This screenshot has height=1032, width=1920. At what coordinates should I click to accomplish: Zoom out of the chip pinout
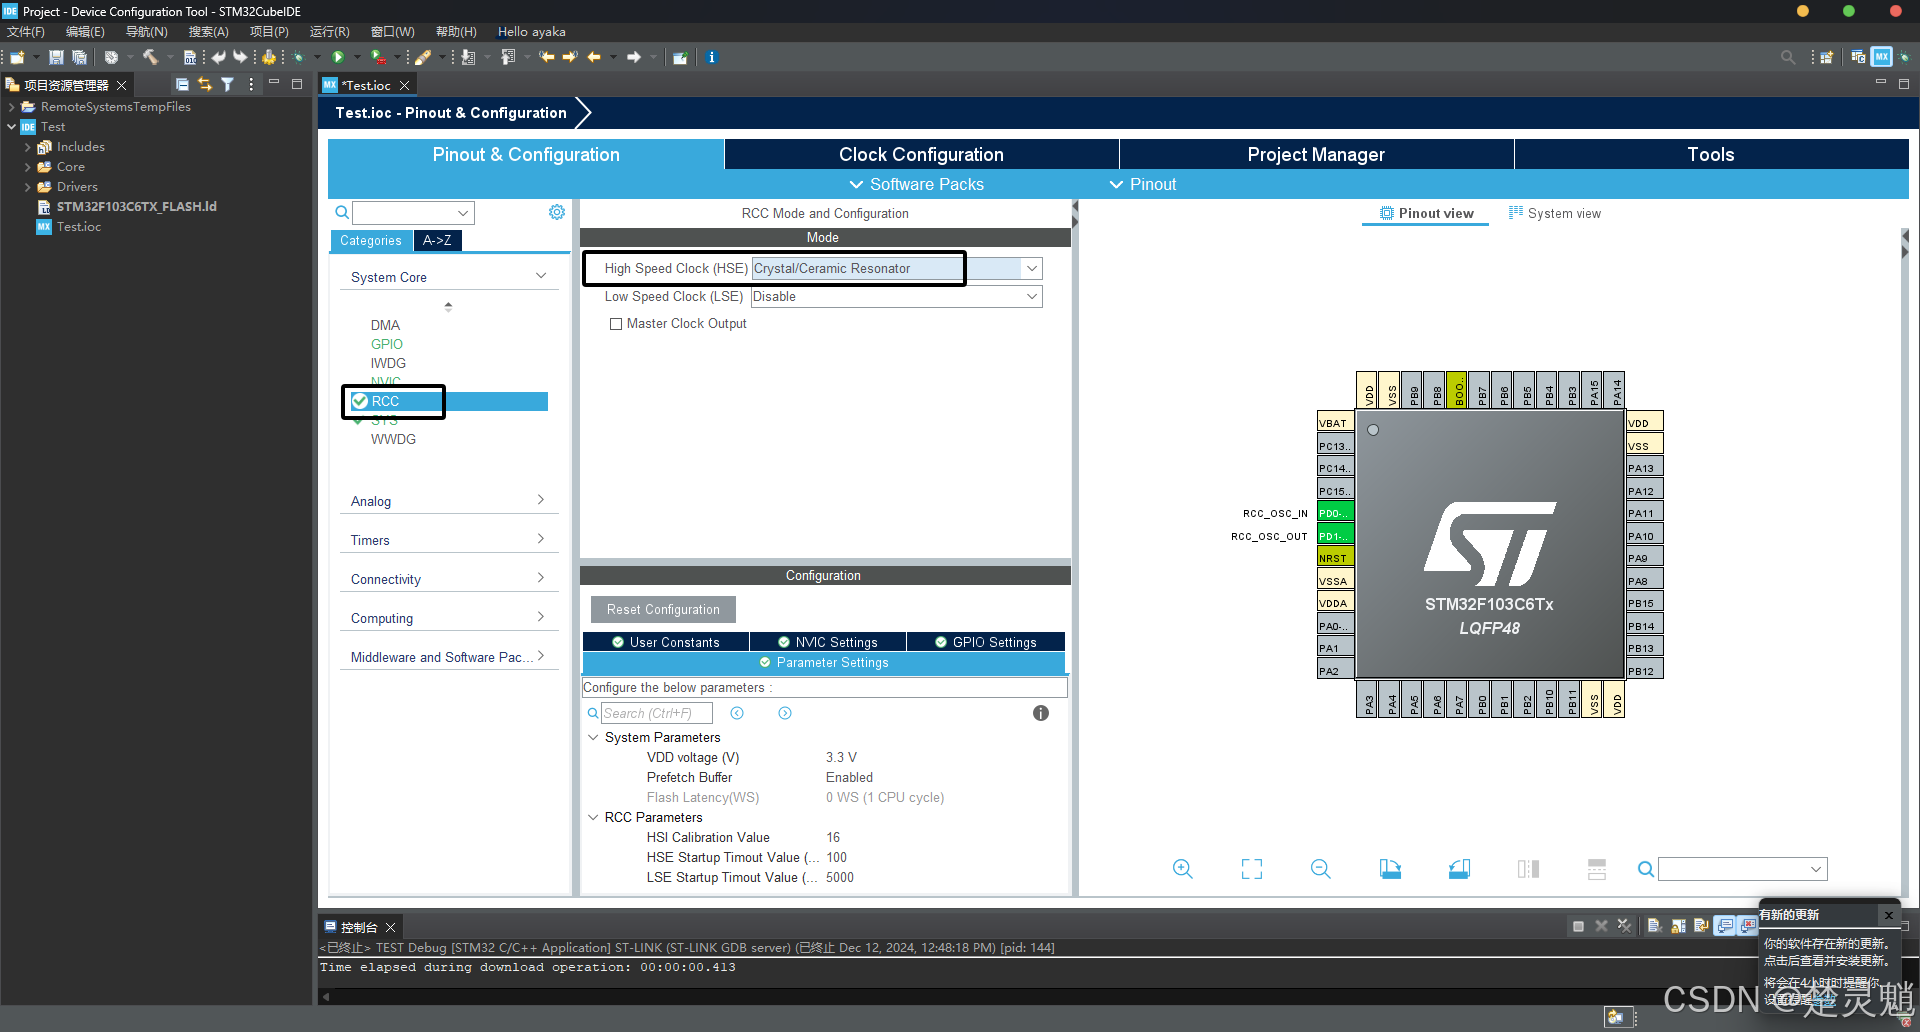[x=1321, y=869]
